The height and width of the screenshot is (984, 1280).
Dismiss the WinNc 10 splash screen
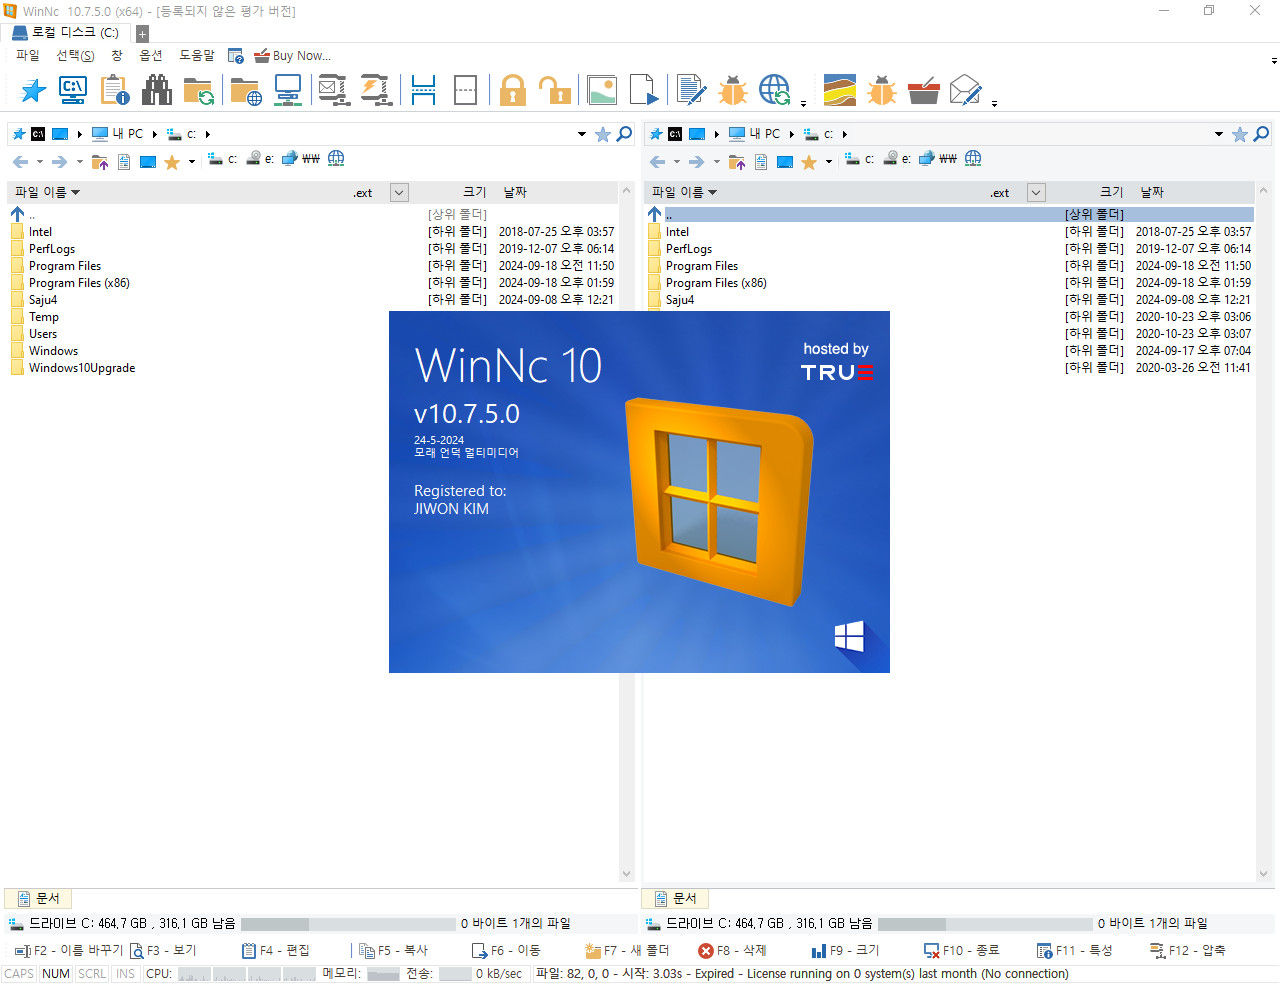coord(639,492)
